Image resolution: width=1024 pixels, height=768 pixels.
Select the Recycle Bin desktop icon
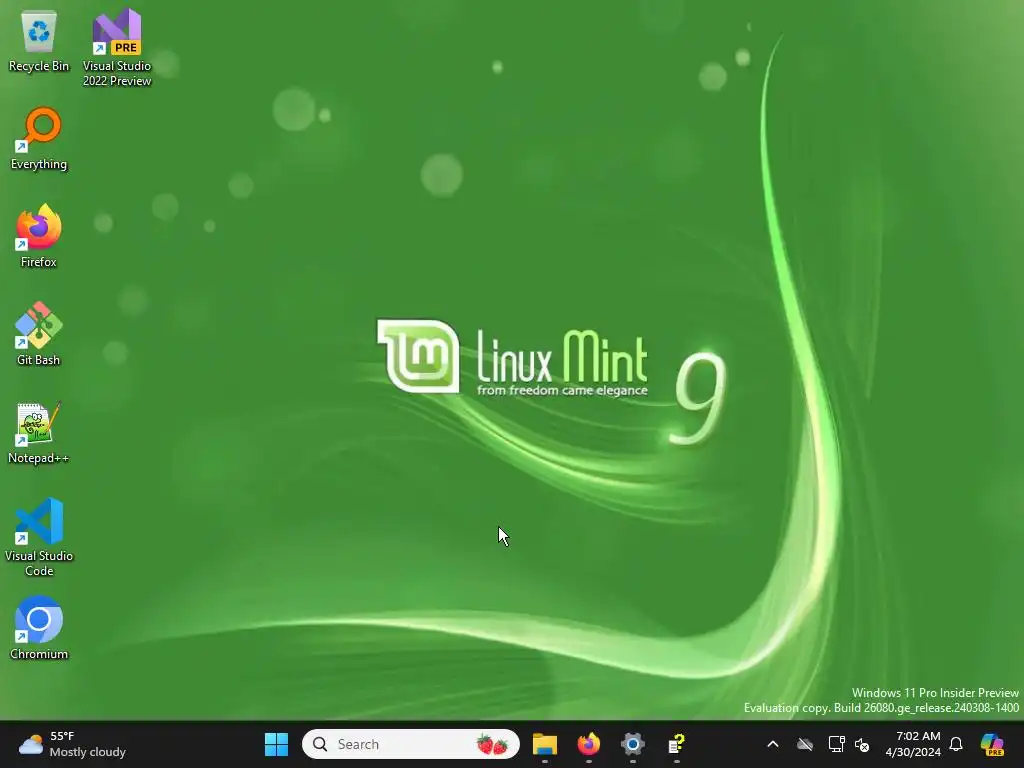tap(39, 41)
